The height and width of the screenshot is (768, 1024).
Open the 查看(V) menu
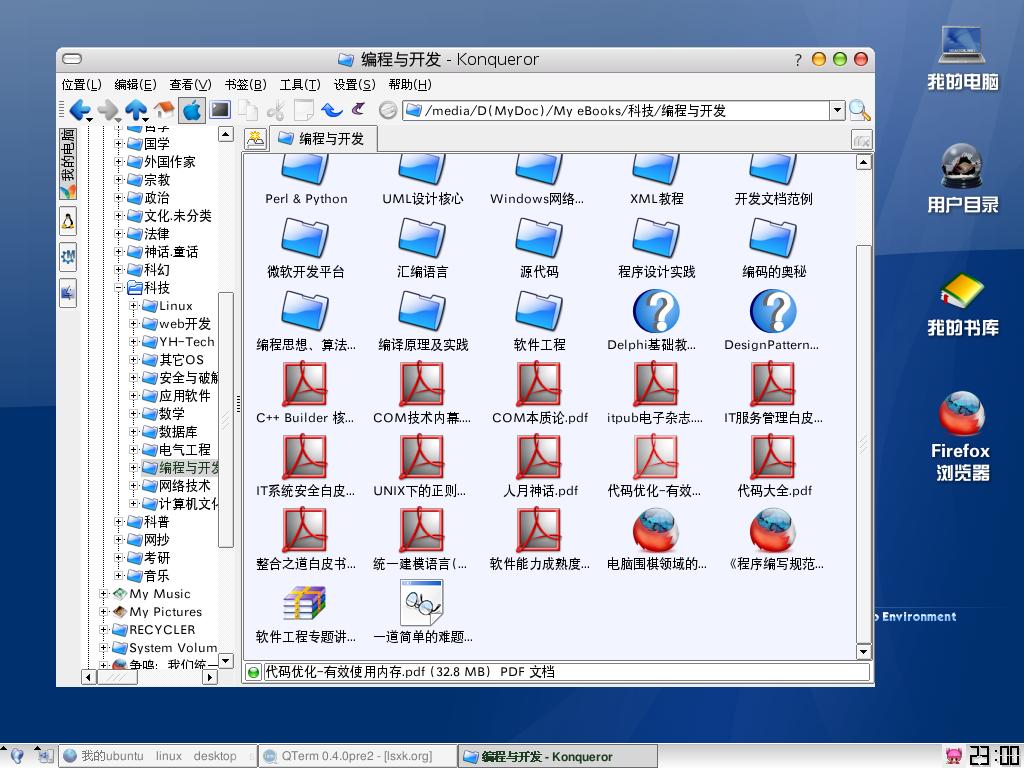(x=190, y=84)
